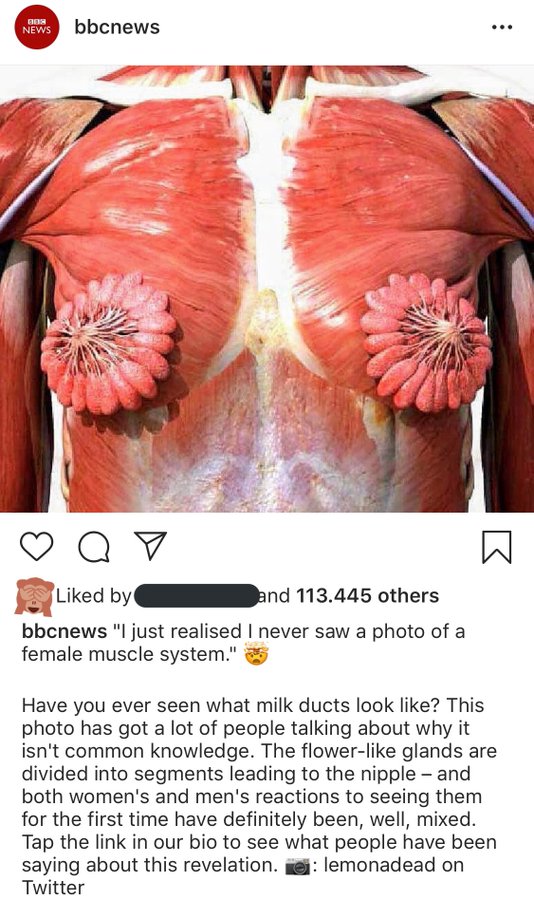Tap the monkey emoji liker avatar
This screenshot has width=534, height=900.
pyautogui.click(x=34, y=596)
